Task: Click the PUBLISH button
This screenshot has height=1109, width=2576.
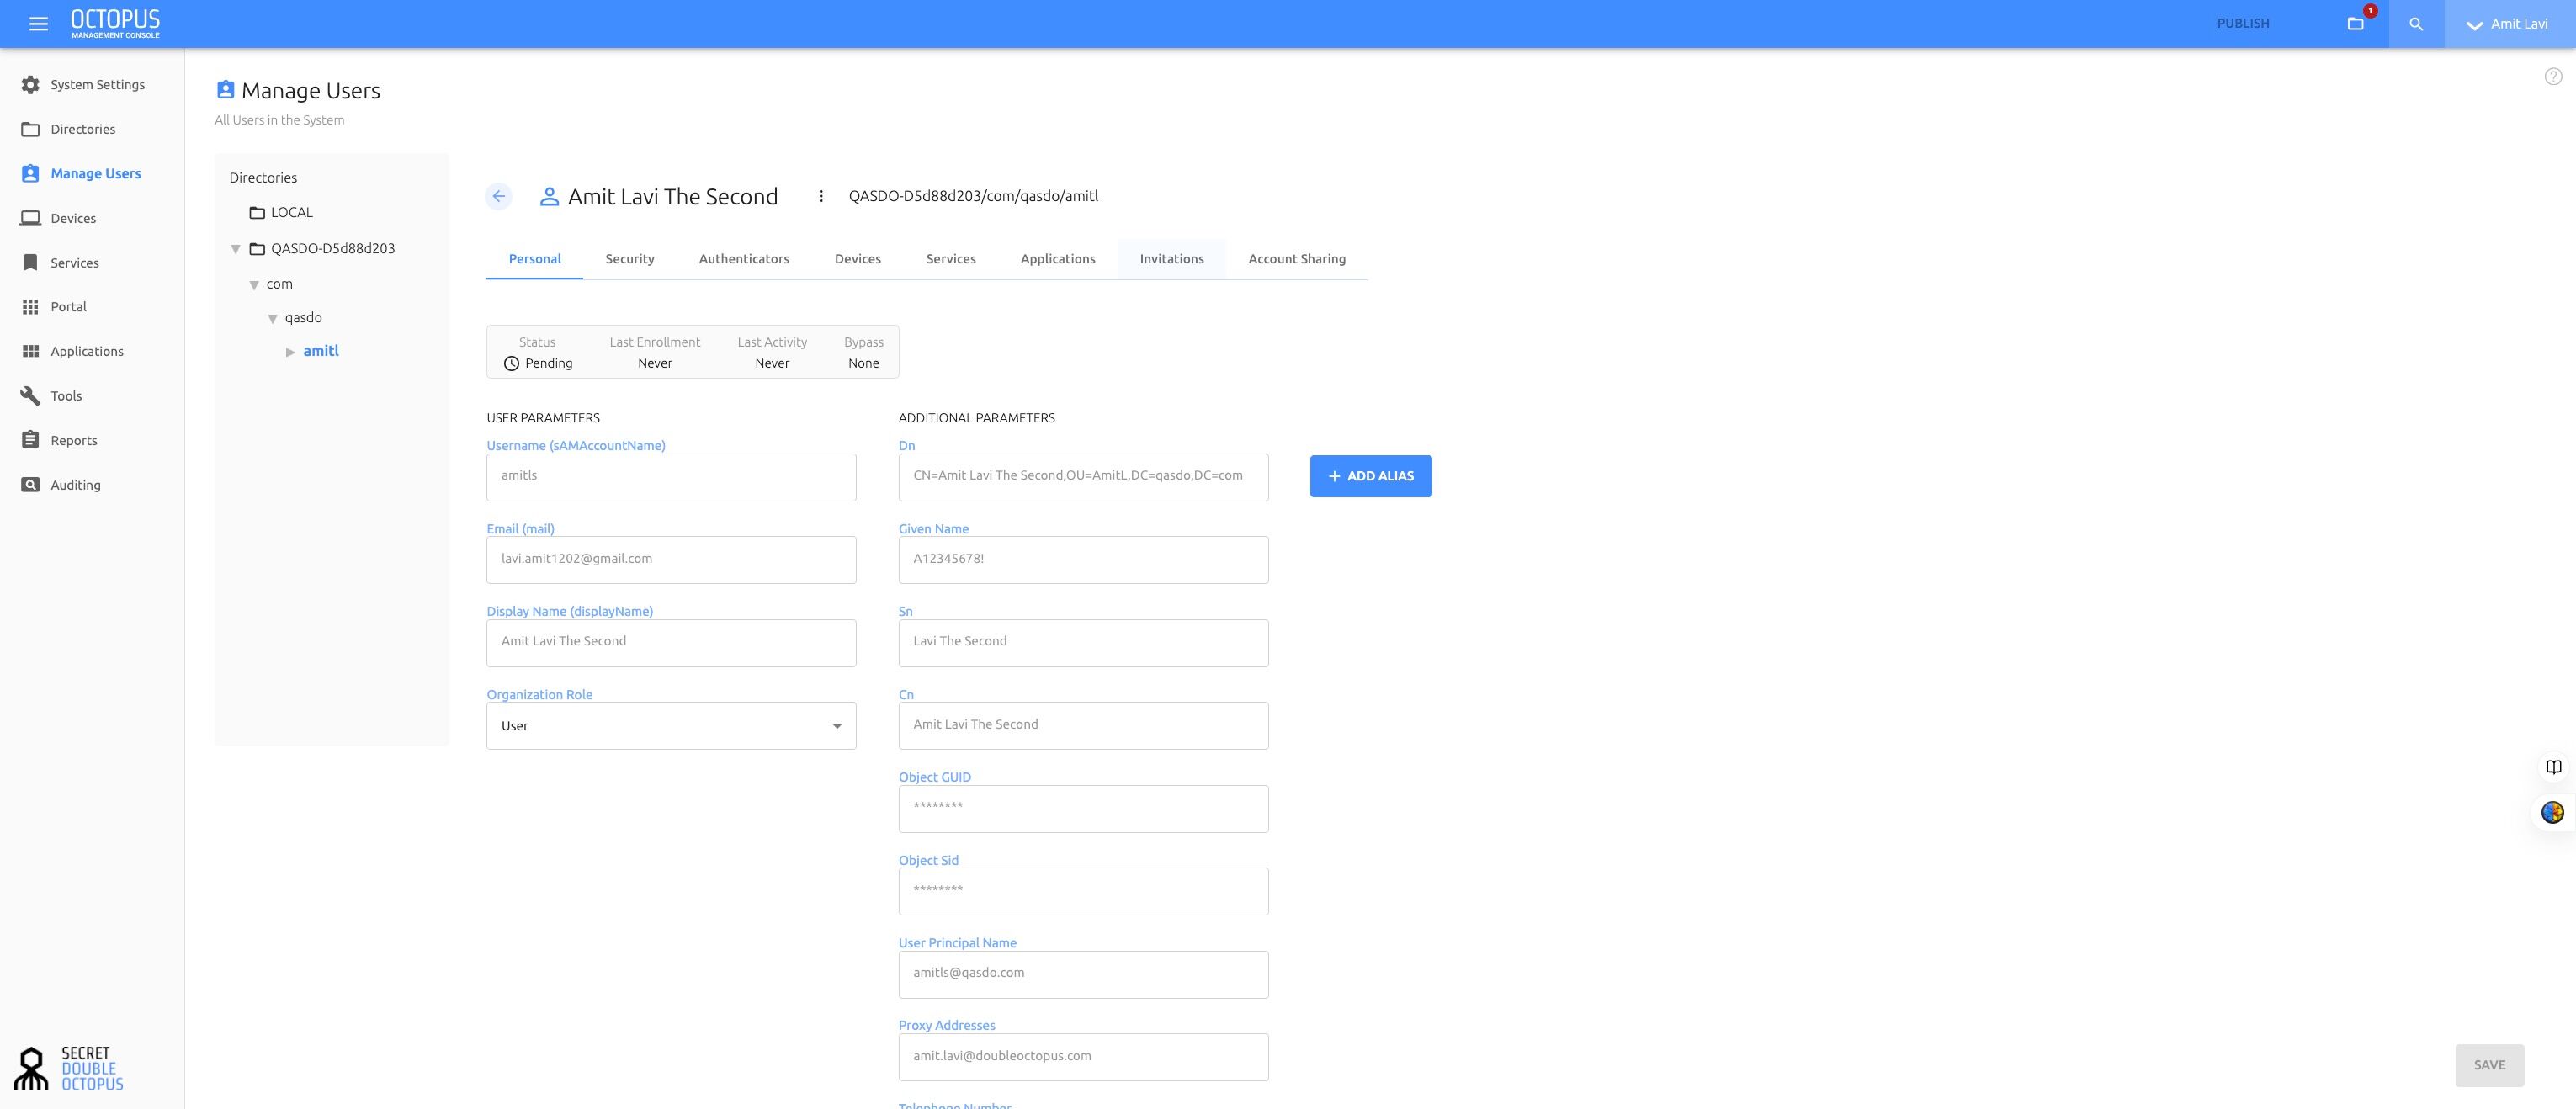Action: [2242, 24]
